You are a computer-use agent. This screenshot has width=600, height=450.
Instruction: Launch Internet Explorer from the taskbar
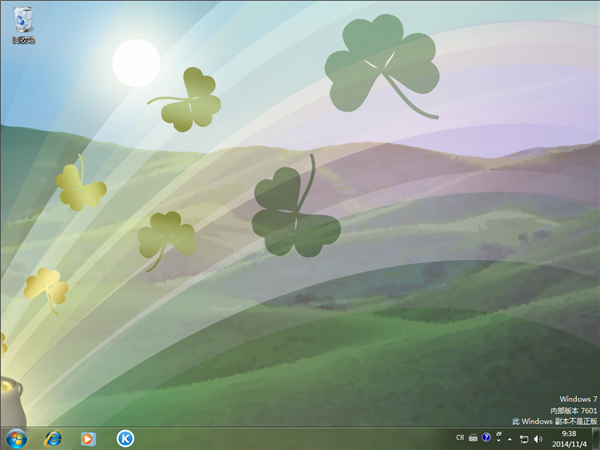(x=53, y=438)
